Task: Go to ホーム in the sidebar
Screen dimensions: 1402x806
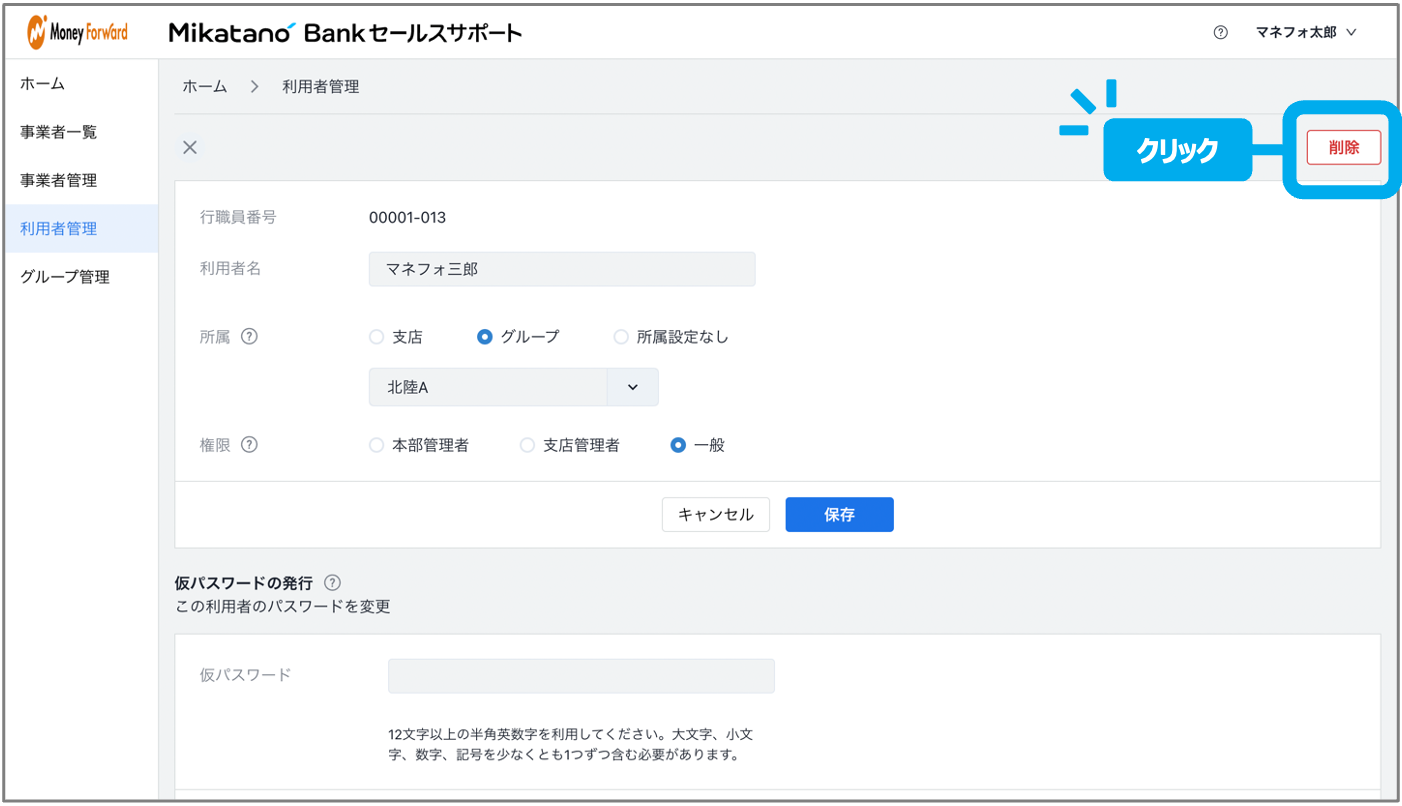Action: pos(80,84)
